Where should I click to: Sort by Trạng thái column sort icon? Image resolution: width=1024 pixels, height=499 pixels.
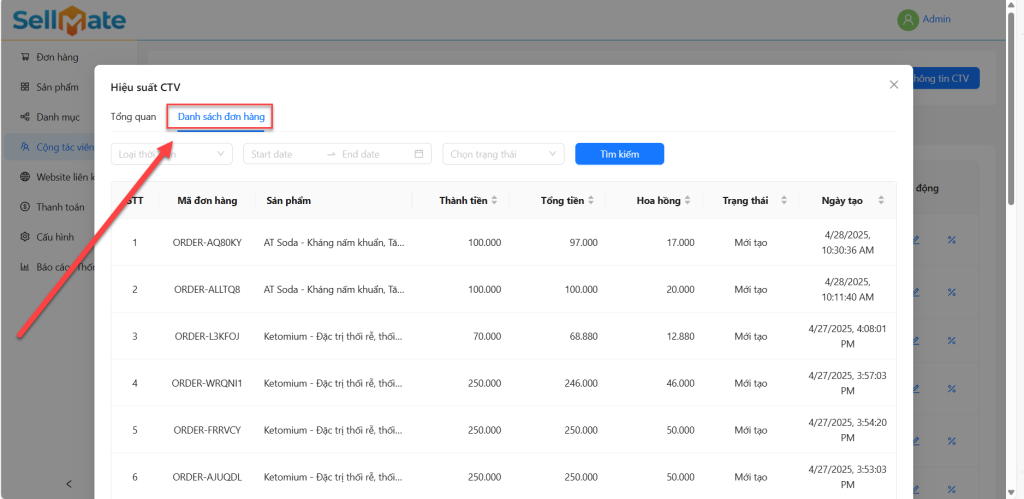pos(784,201)
